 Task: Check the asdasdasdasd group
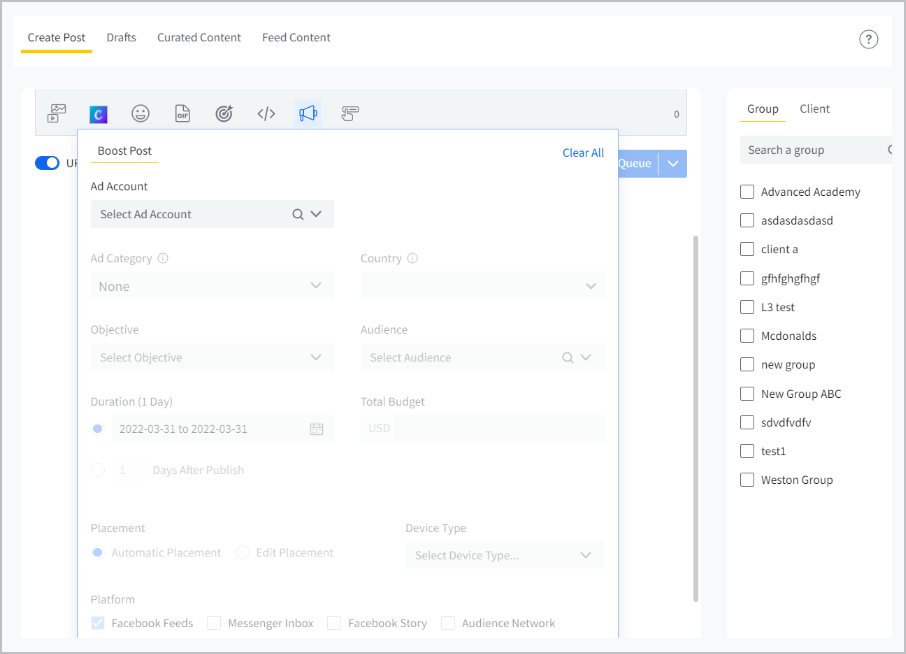pos(747,221)
